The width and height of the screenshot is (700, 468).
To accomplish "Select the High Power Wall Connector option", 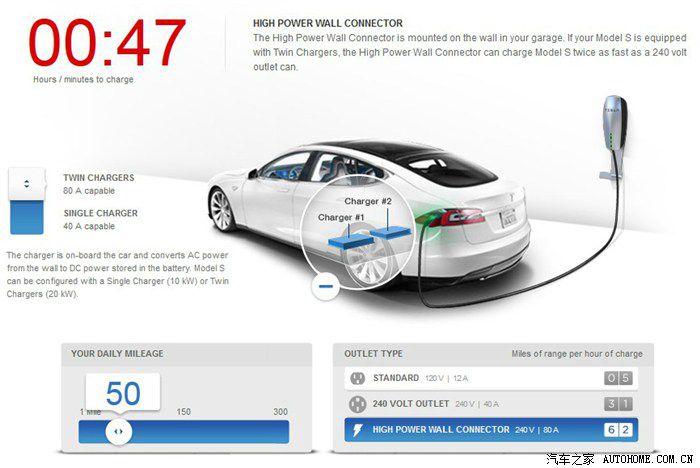I will click(491, 430).
